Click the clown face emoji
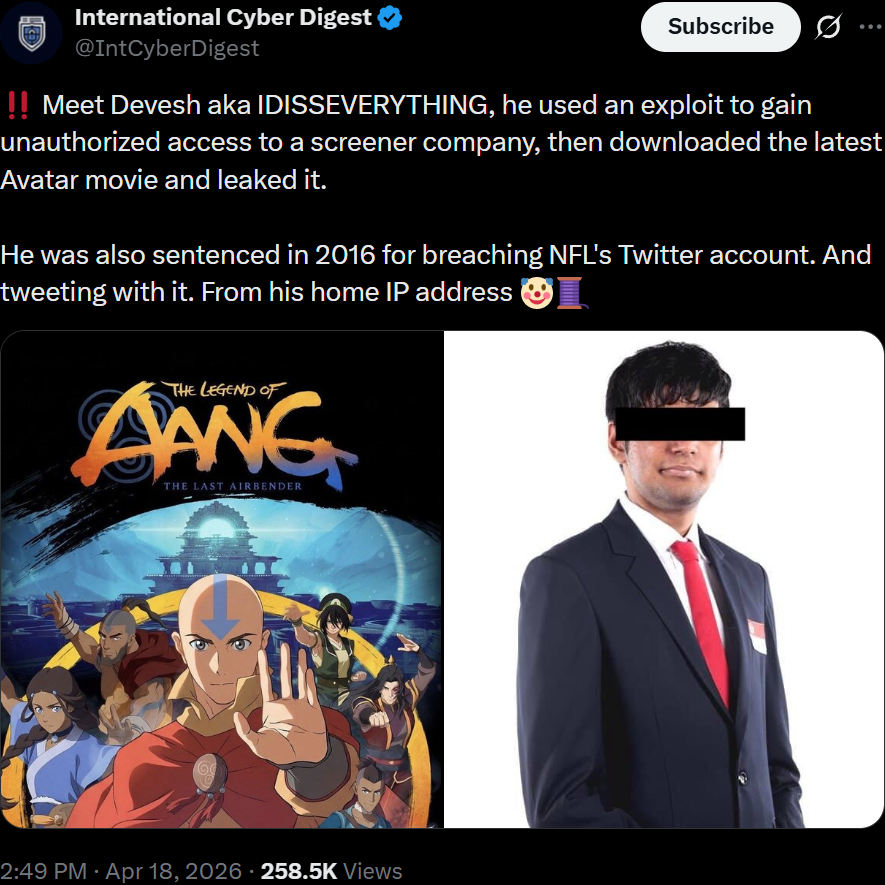The image size is (885, 885). coord(536,292)
